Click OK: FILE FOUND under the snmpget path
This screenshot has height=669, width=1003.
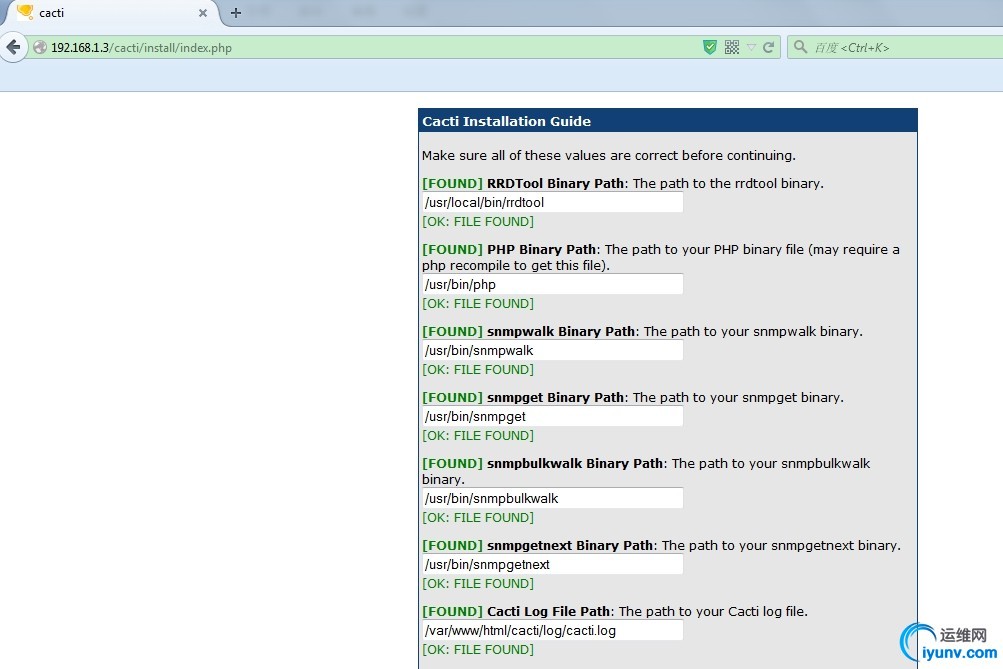[x=478, y=435]
